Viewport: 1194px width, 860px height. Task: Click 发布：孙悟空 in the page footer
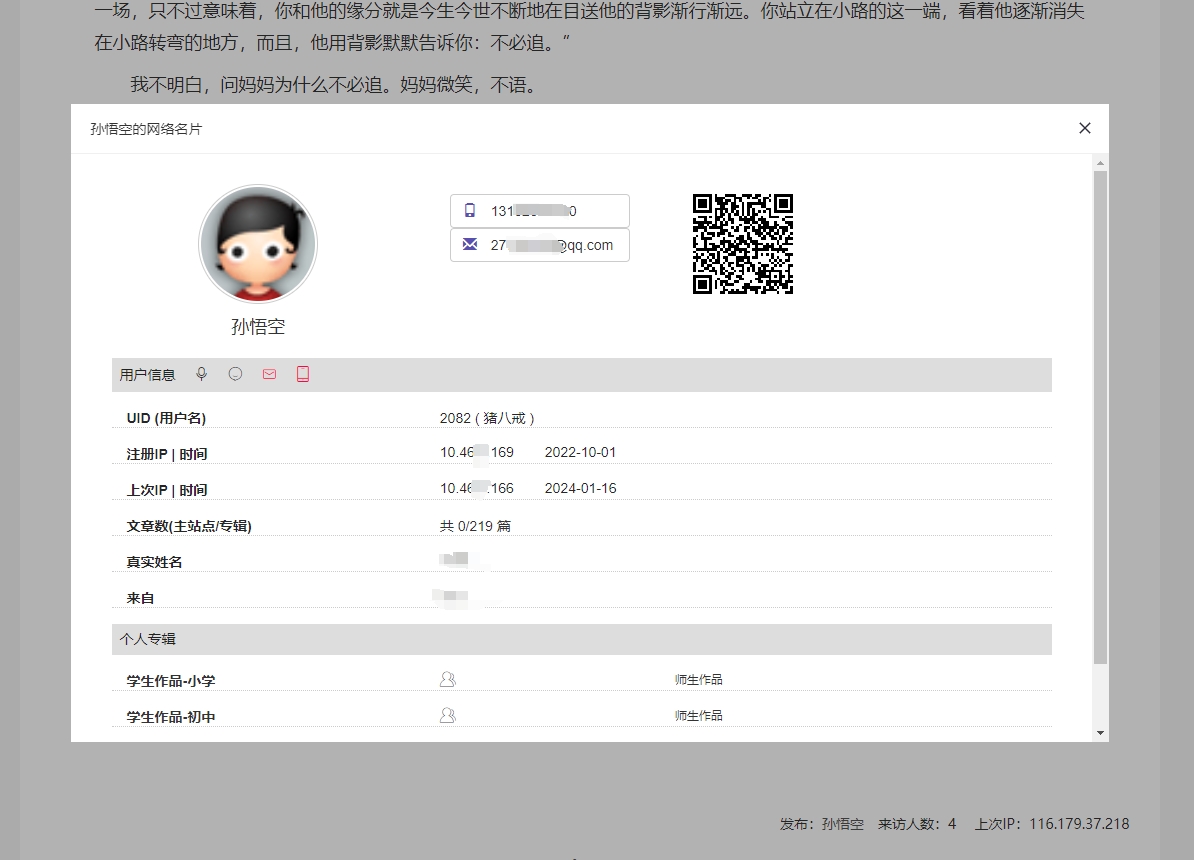coord(822,823)
